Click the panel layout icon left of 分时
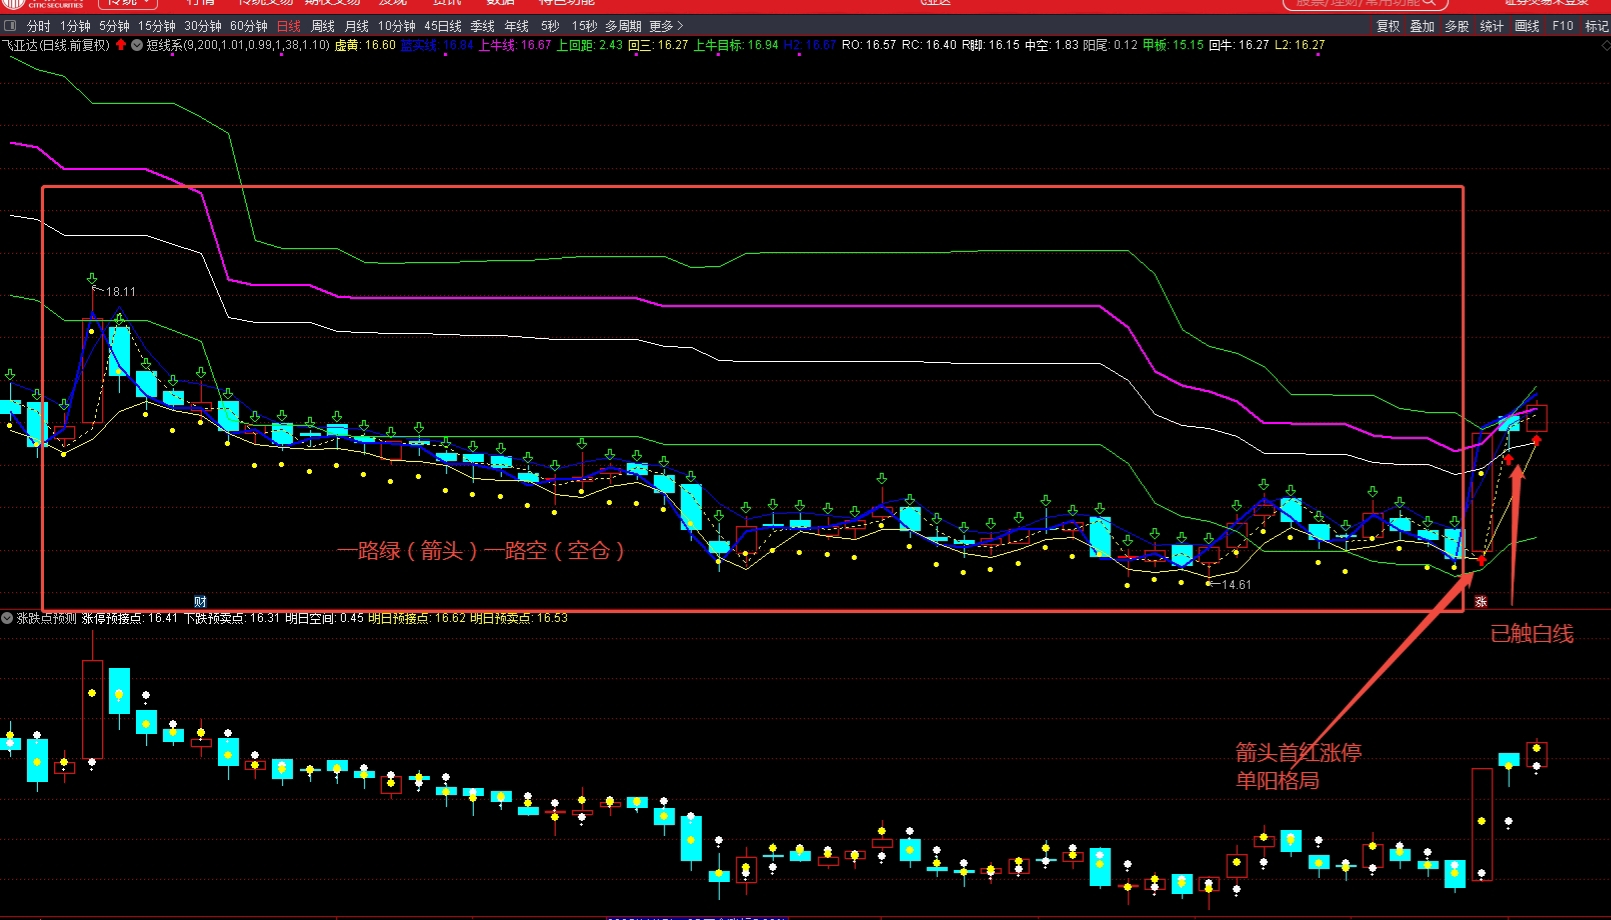The image size is (1611, 920). (11, 26)
